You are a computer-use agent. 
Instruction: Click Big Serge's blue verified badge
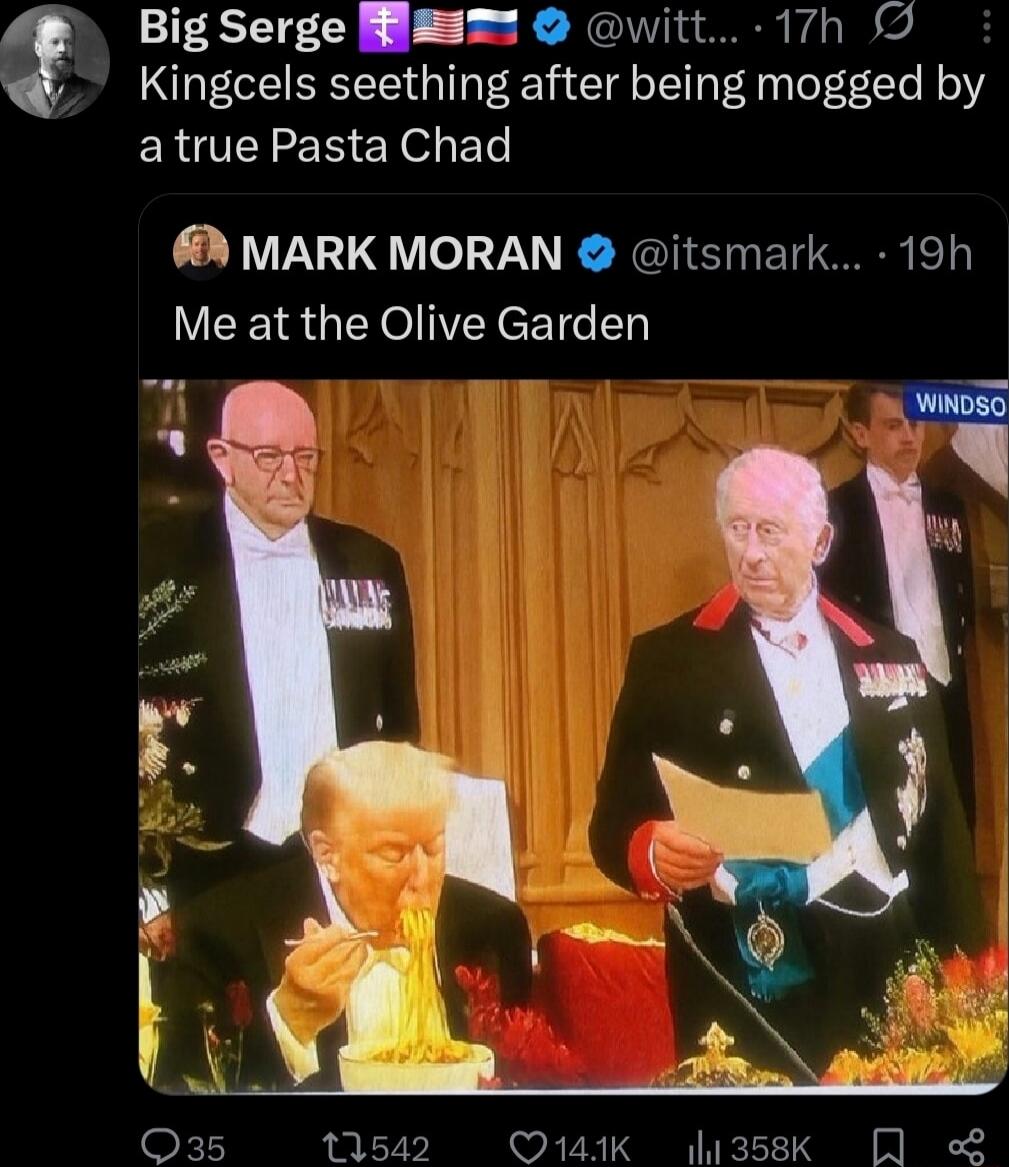pyautogui.click(x=552, y=28)
